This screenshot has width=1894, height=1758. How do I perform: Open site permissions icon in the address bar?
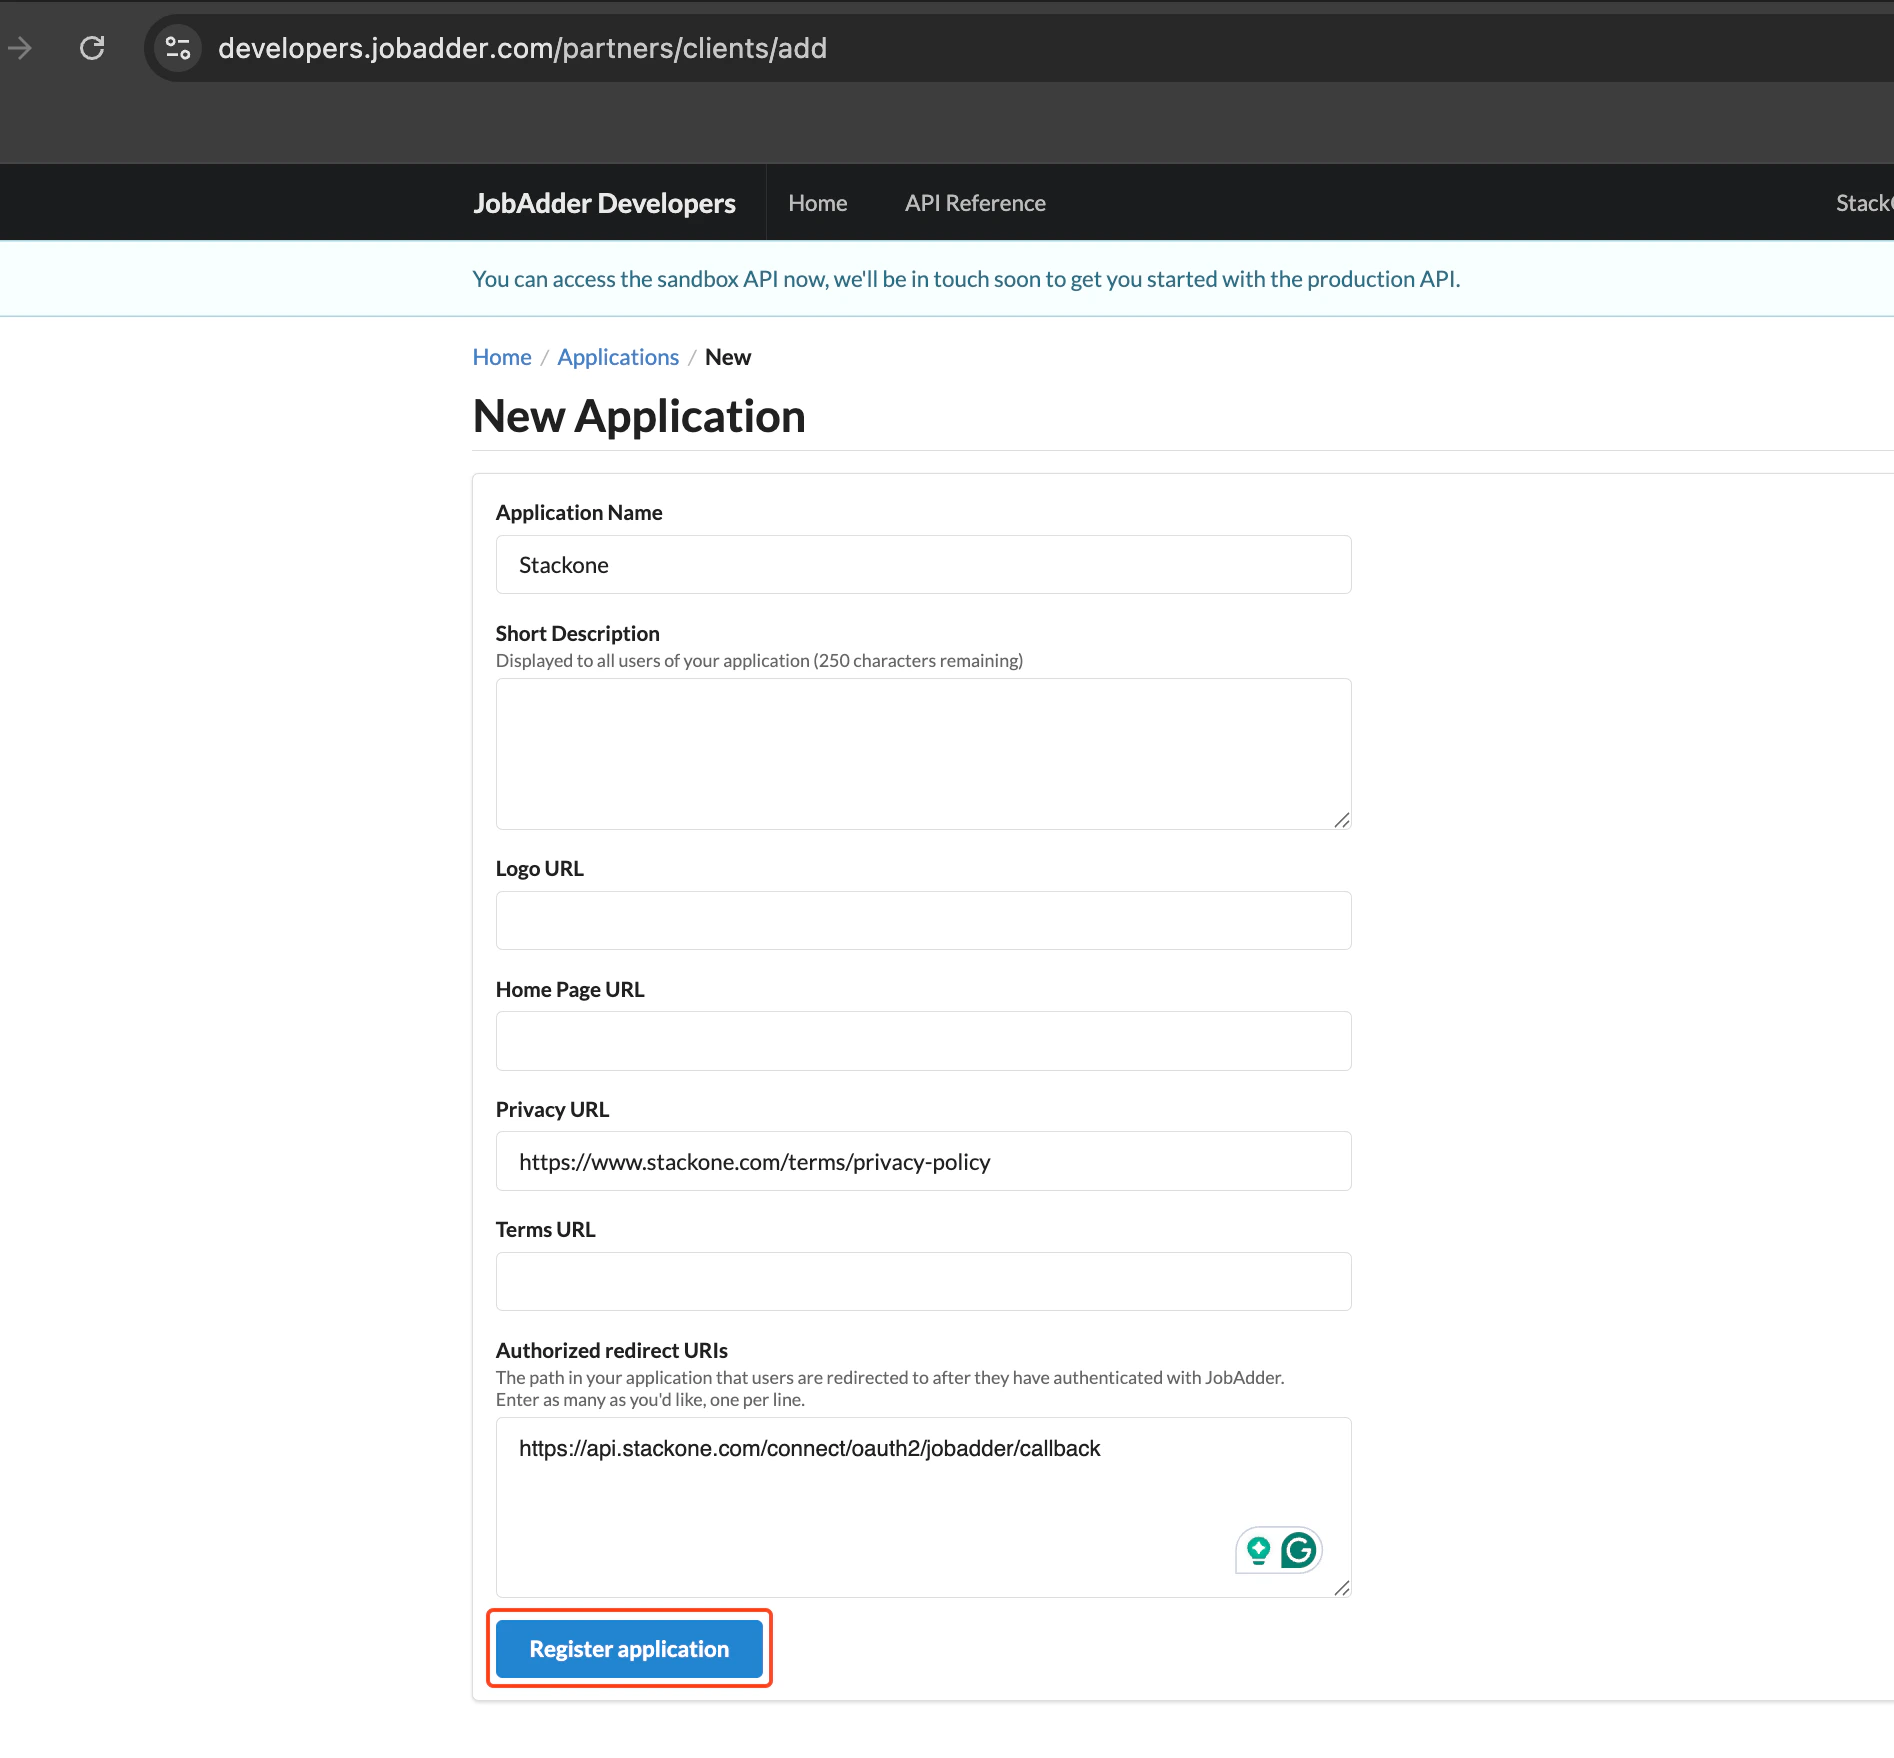(177, 47)
